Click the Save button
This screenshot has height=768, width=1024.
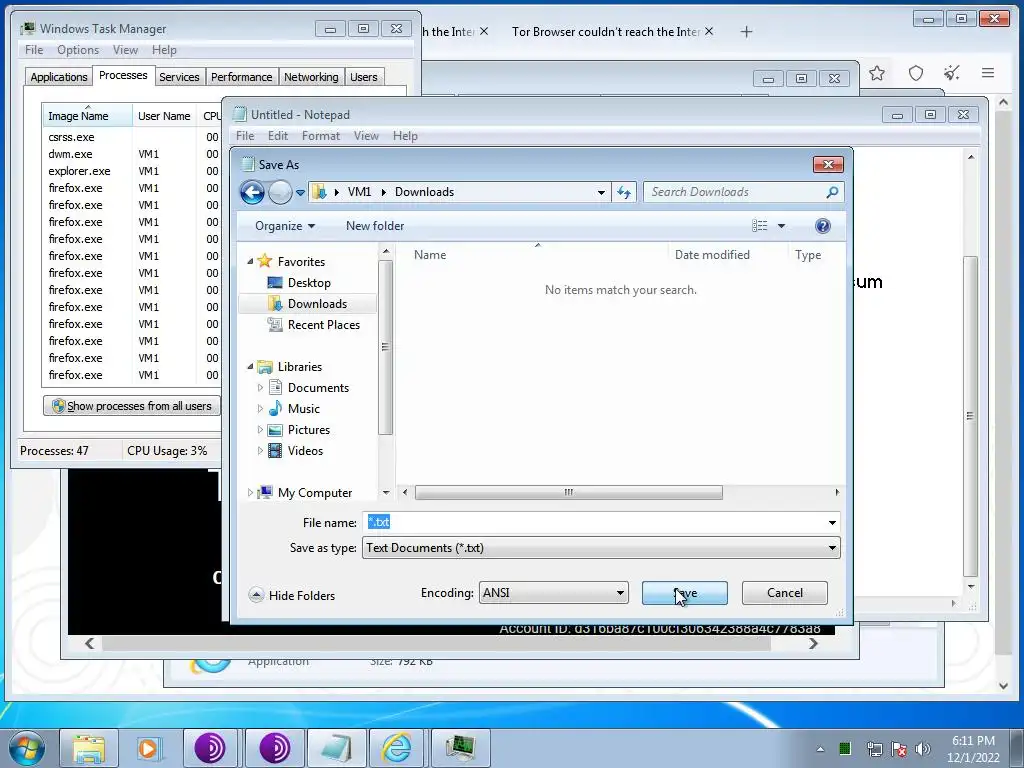click(684, 593)
